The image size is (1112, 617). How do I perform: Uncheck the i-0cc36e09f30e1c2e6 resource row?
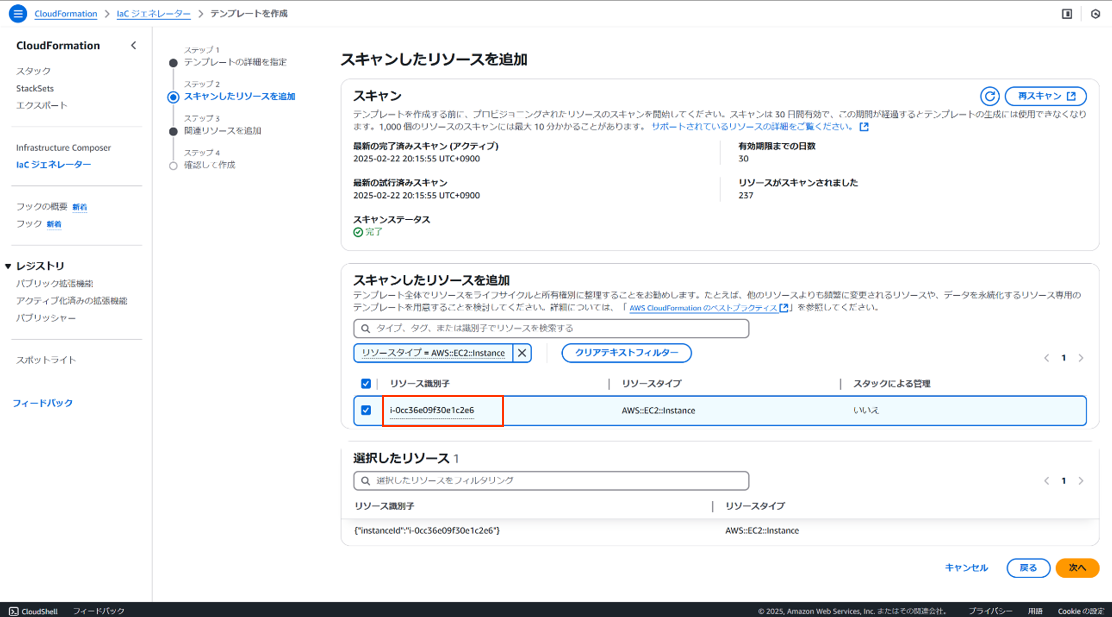[367, 411]
